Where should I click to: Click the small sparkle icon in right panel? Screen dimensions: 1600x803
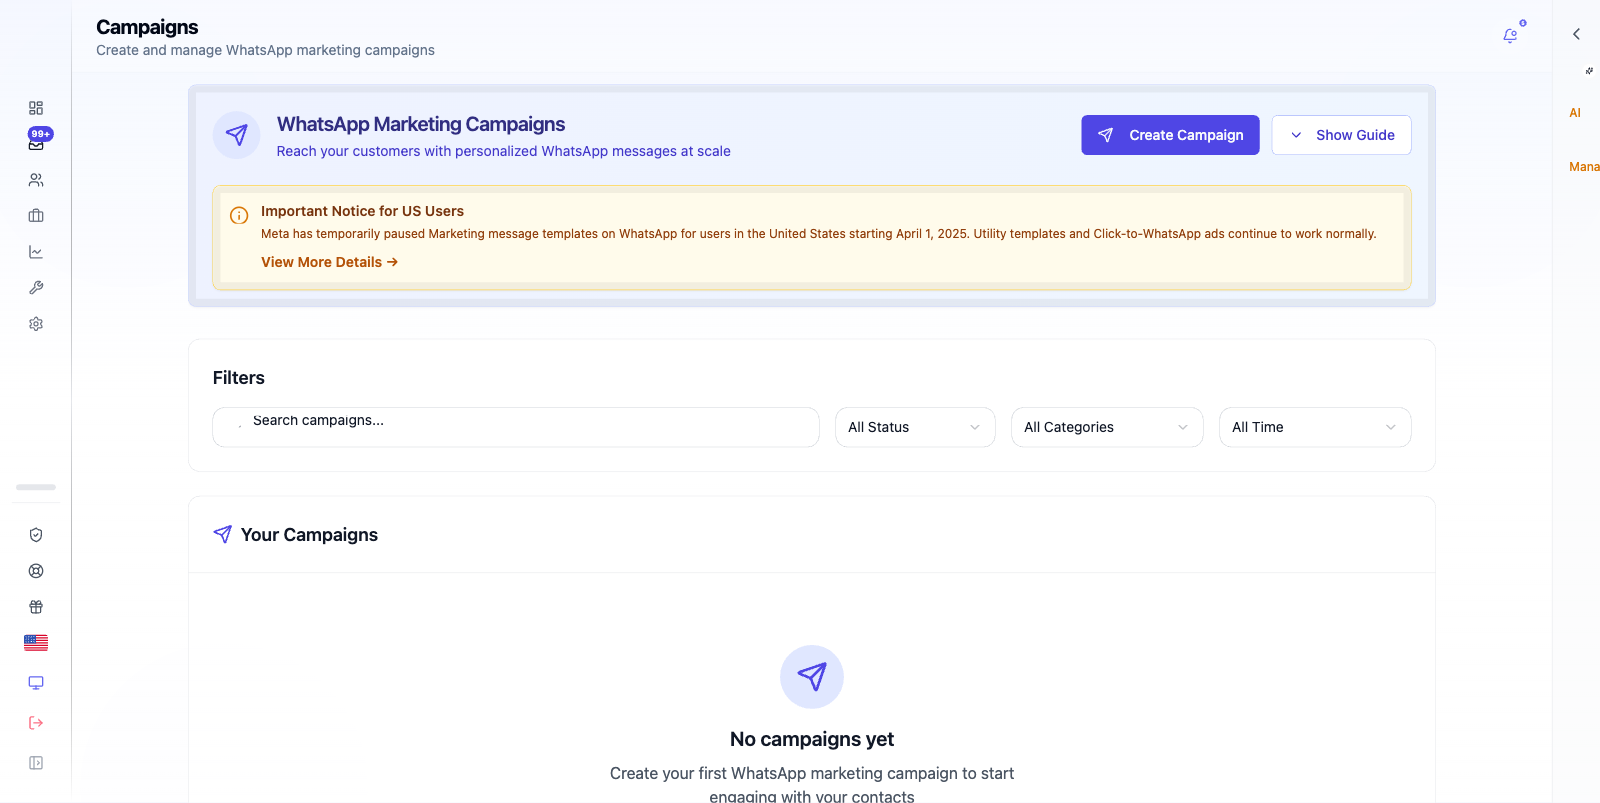[x=1589, y=71]
